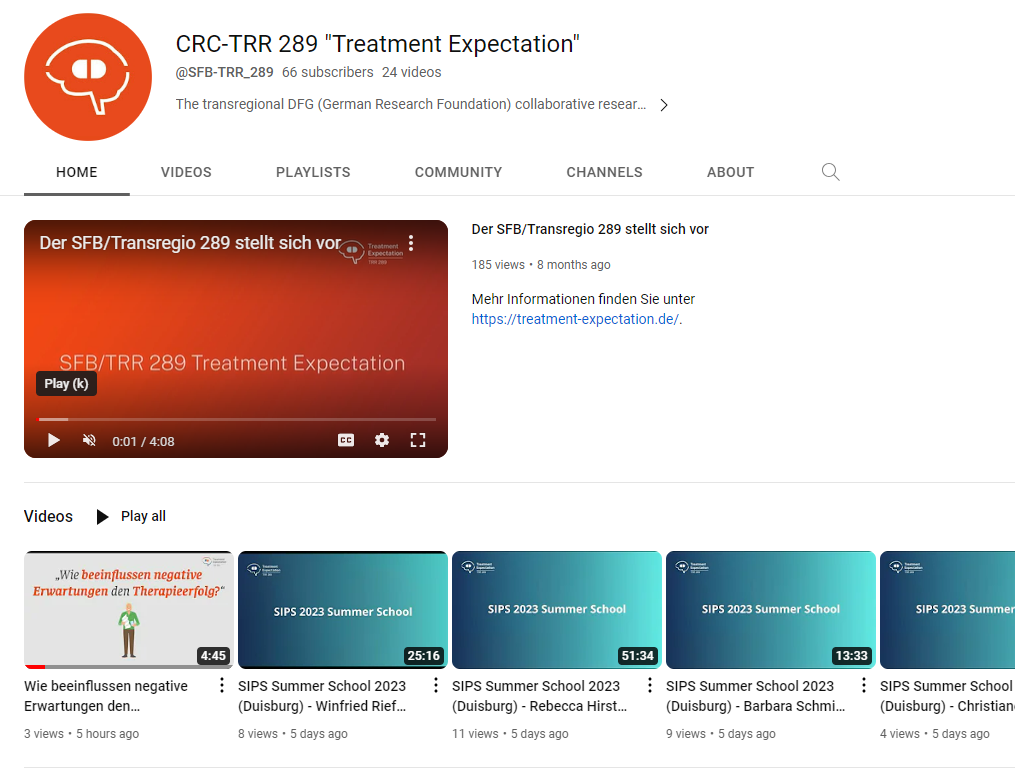Open the 51:34 SIPS Summer School thumbnail
This screenshot has height=777, width=1015.
[x=556, y=609]
